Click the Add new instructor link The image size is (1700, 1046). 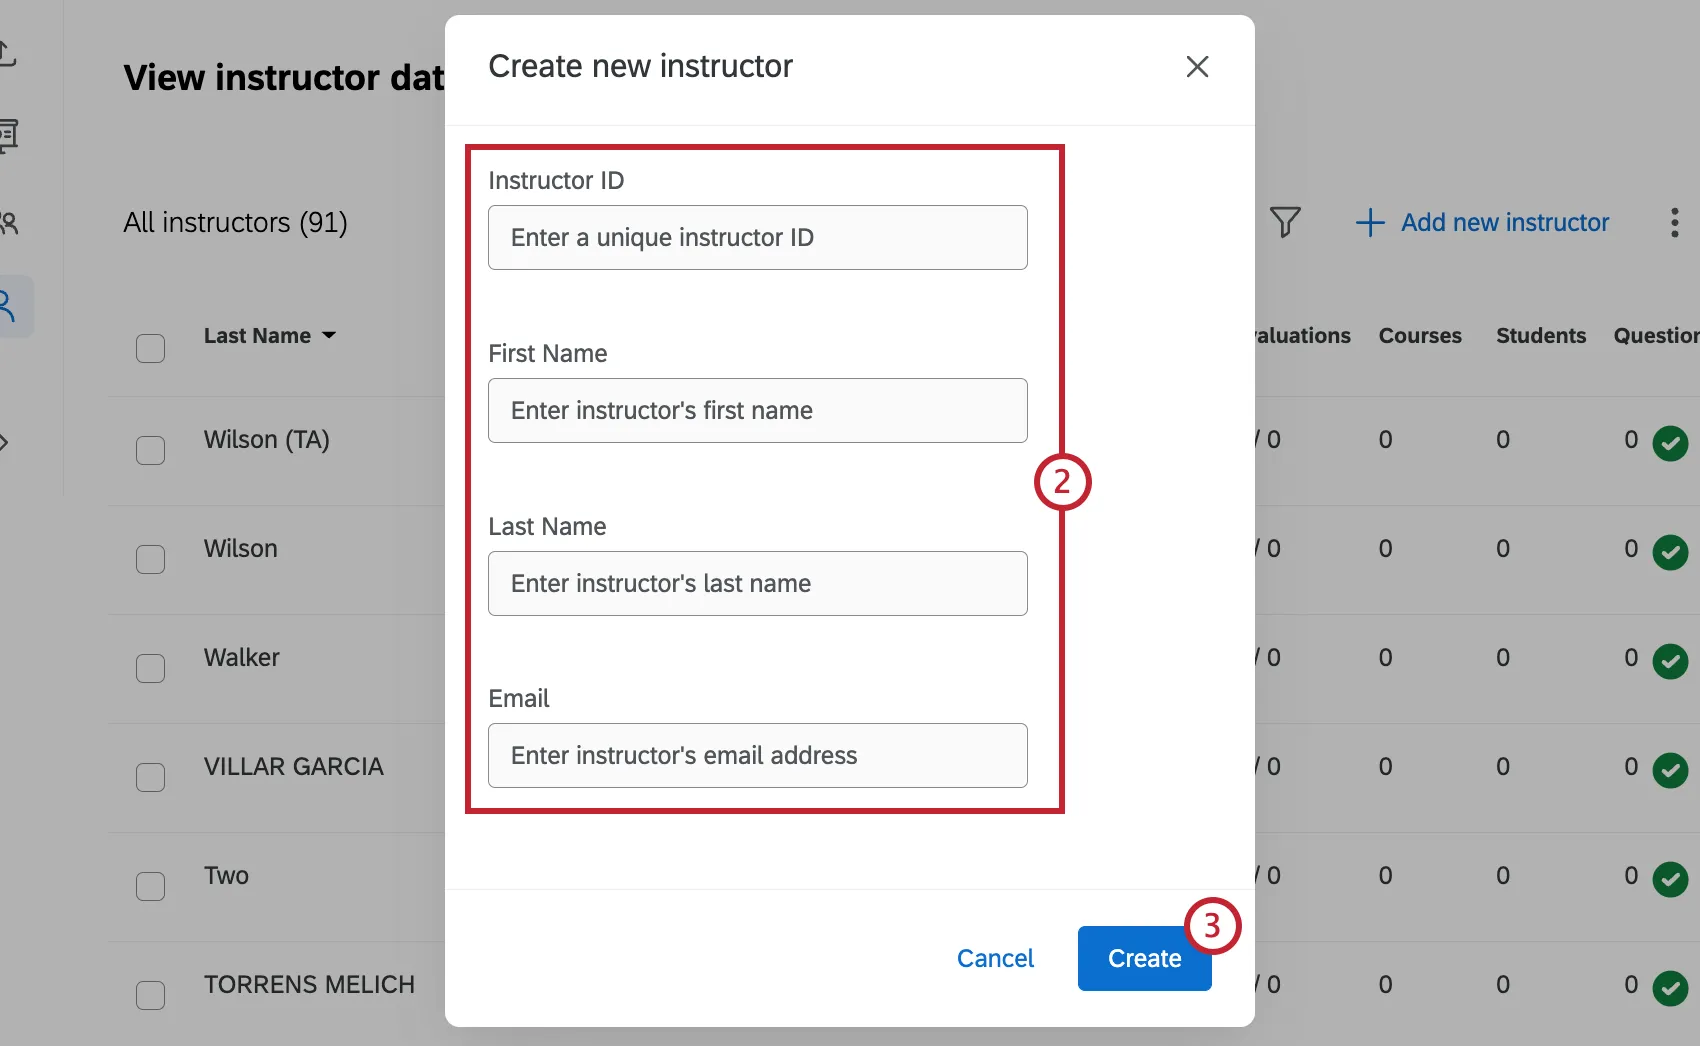pos(1505,222)
